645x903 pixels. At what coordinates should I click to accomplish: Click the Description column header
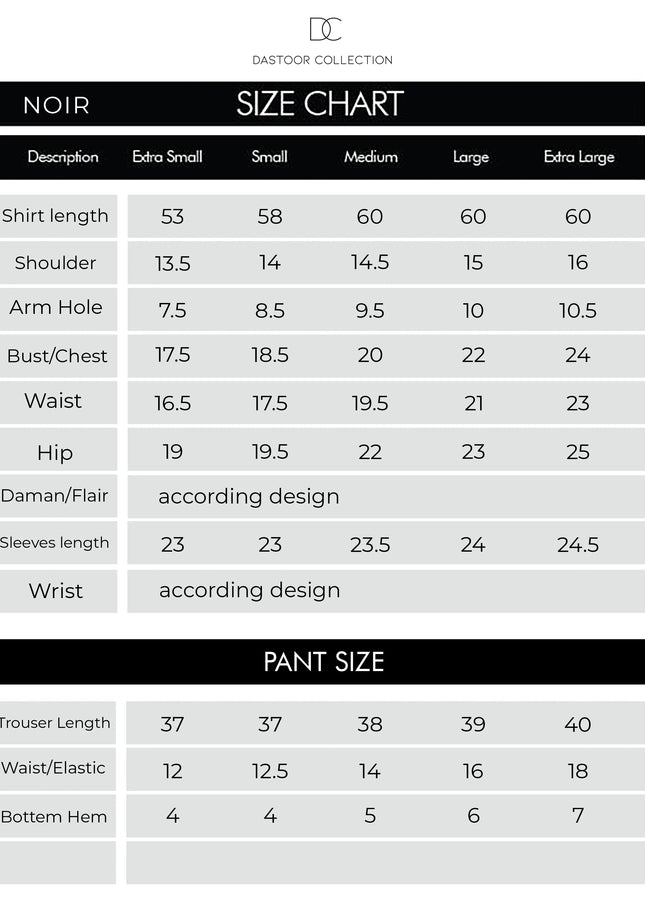point(63,157)
